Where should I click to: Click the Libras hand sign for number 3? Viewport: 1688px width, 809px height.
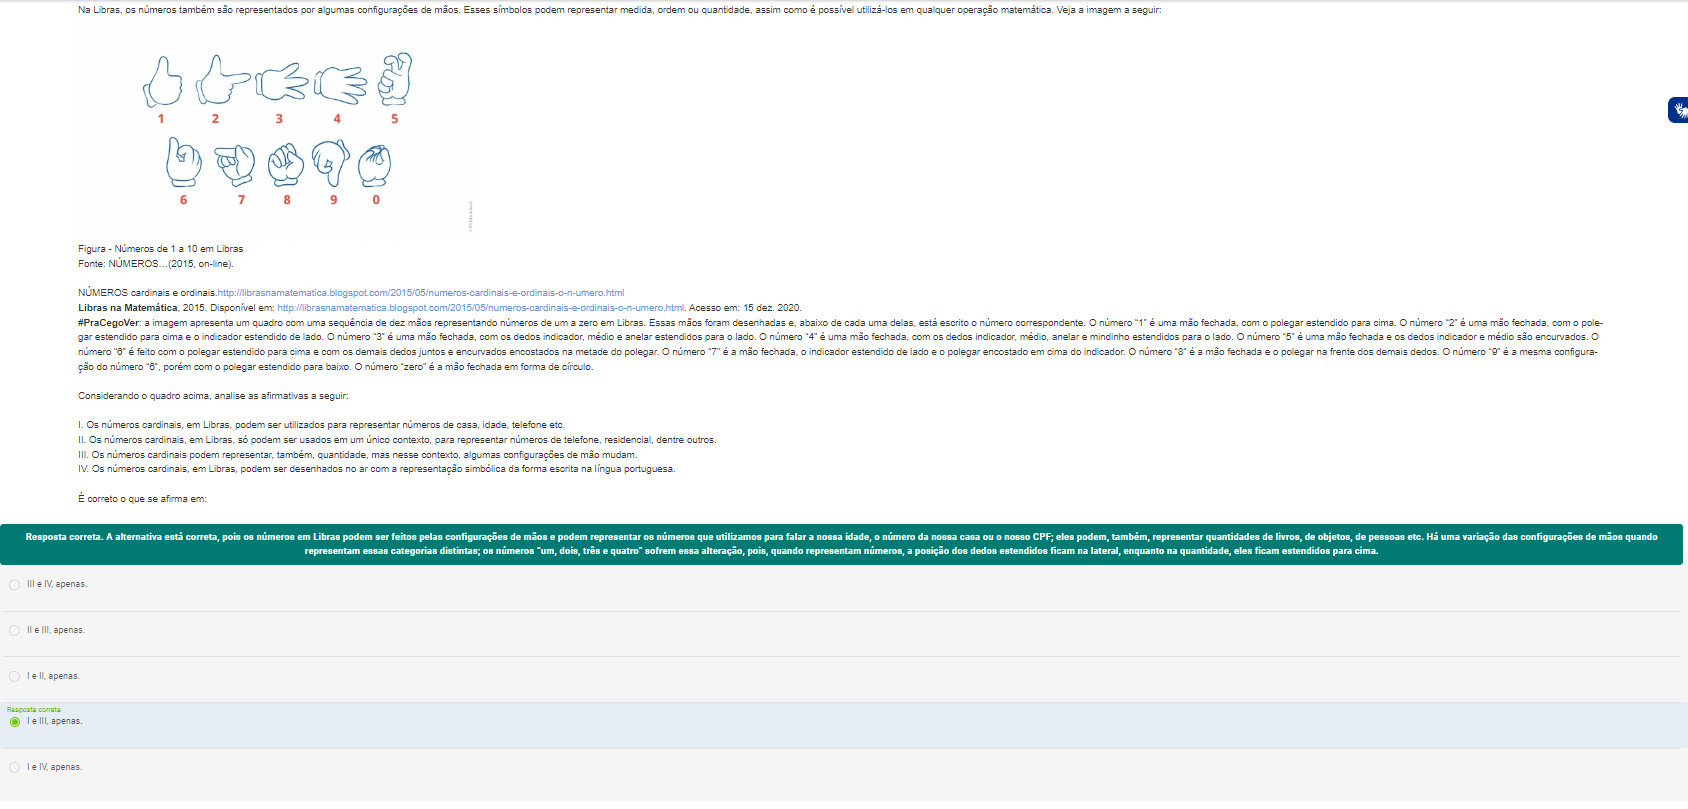click(282, 82)
